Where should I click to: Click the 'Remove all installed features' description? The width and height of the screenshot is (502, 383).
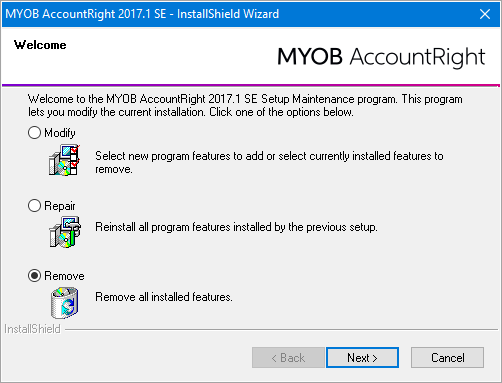point(164,297)
